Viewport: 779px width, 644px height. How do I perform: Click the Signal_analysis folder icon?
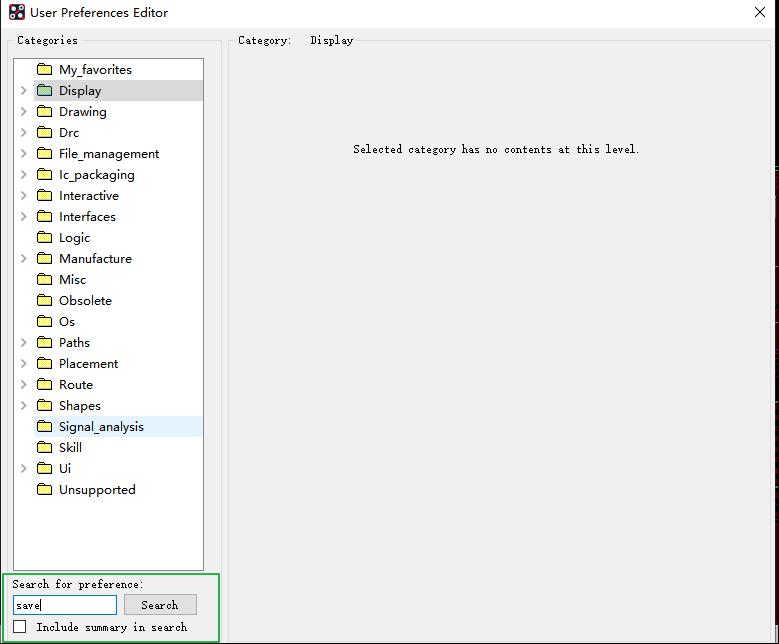click(x=44, y=427)
